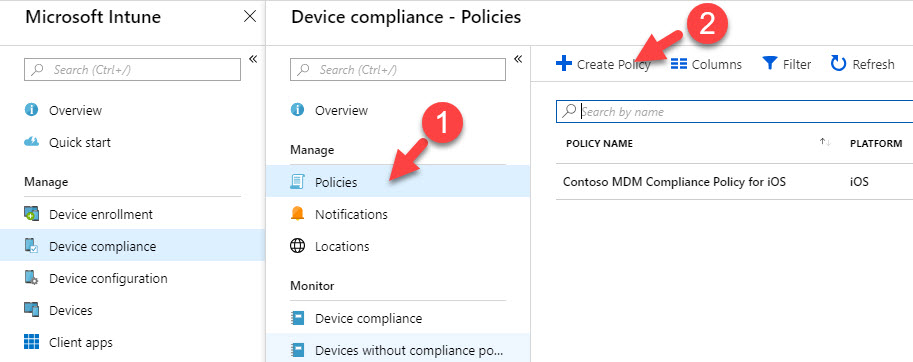The height and width of the screenshot is (362, 913).
Task: Click the PLATFORM column header
Action: tap(876, 143)
